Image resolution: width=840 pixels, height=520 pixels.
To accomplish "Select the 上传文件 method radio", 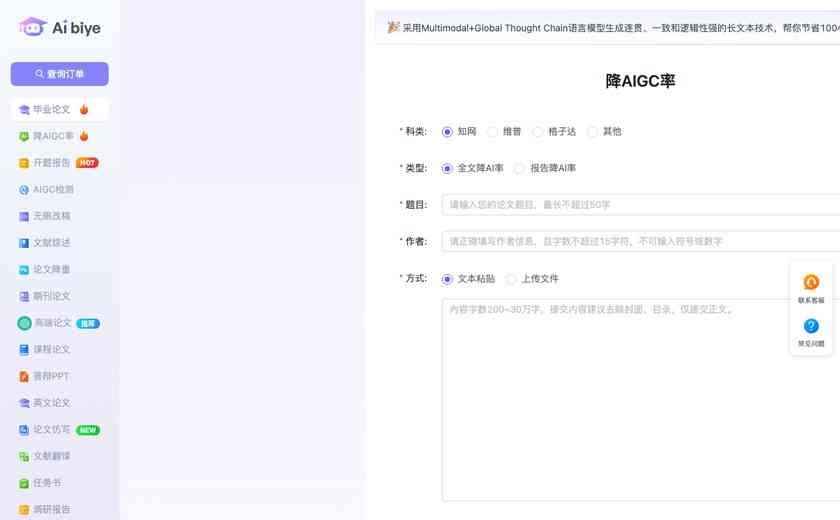I will pos(511,279).
